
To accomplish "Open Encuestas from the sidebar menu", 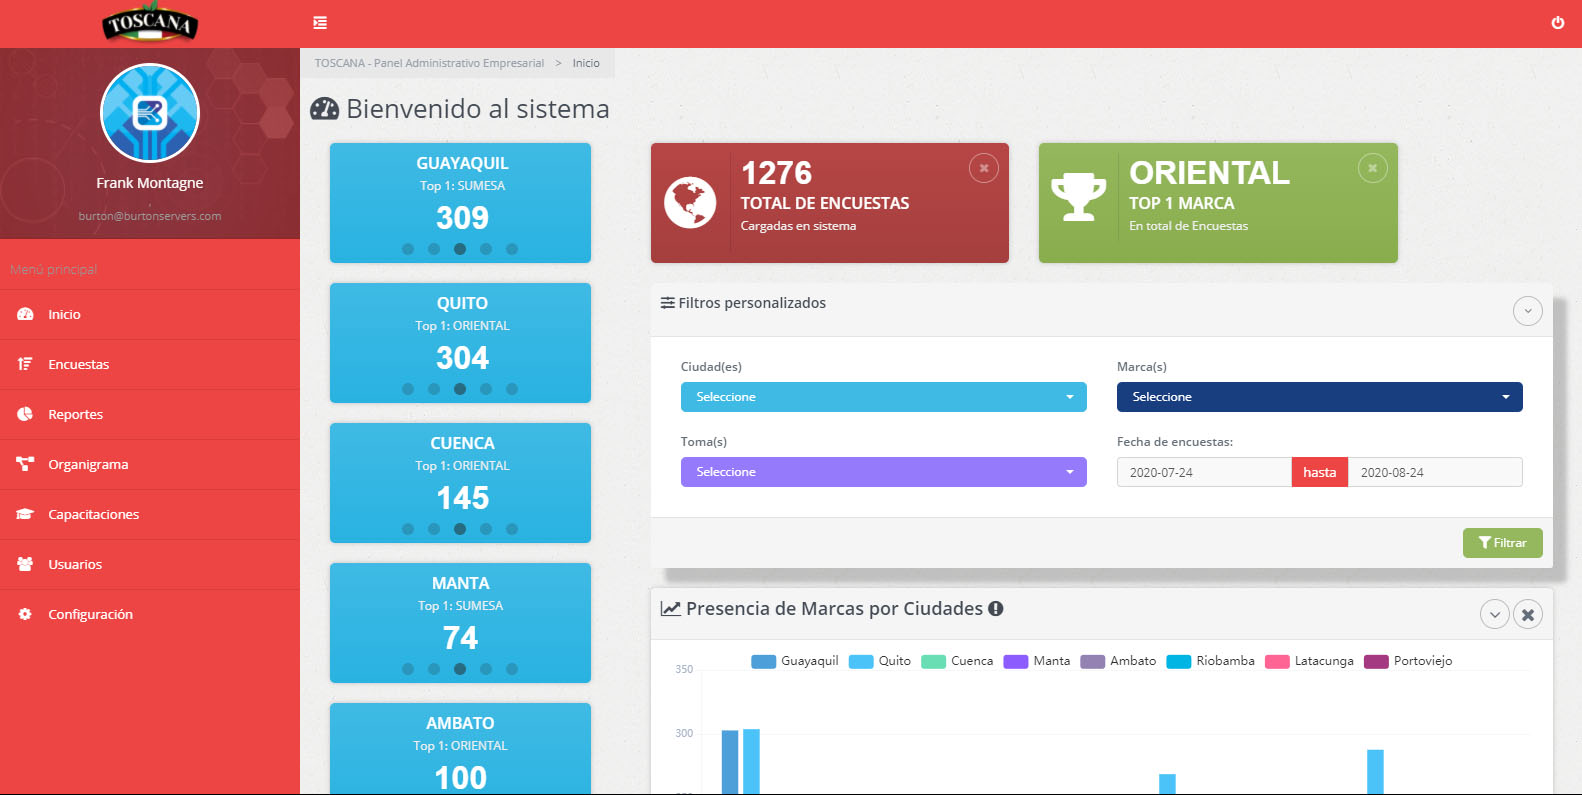I will point(78,364).
